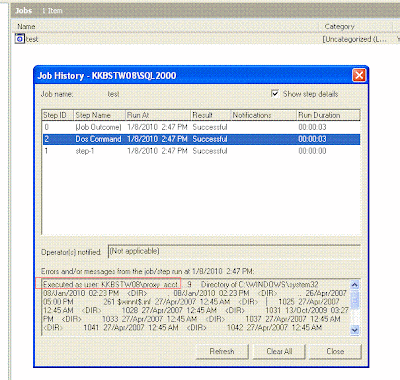Click the Step ID column header
Image resolution: width=400 pixels, height=380 pixels.
tap(57, 115)
